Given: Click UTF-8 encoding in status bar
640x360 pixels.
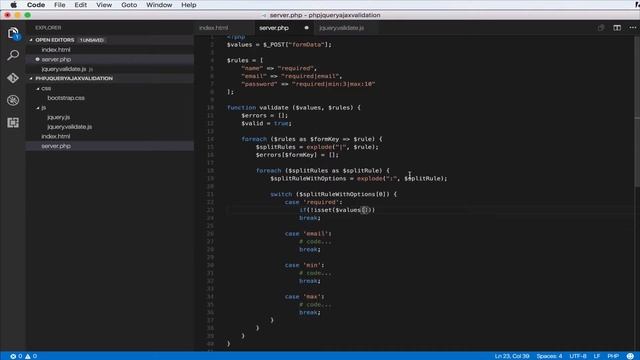Looking at the screenshot, I should pyautogui.click(x=578, y=356).
